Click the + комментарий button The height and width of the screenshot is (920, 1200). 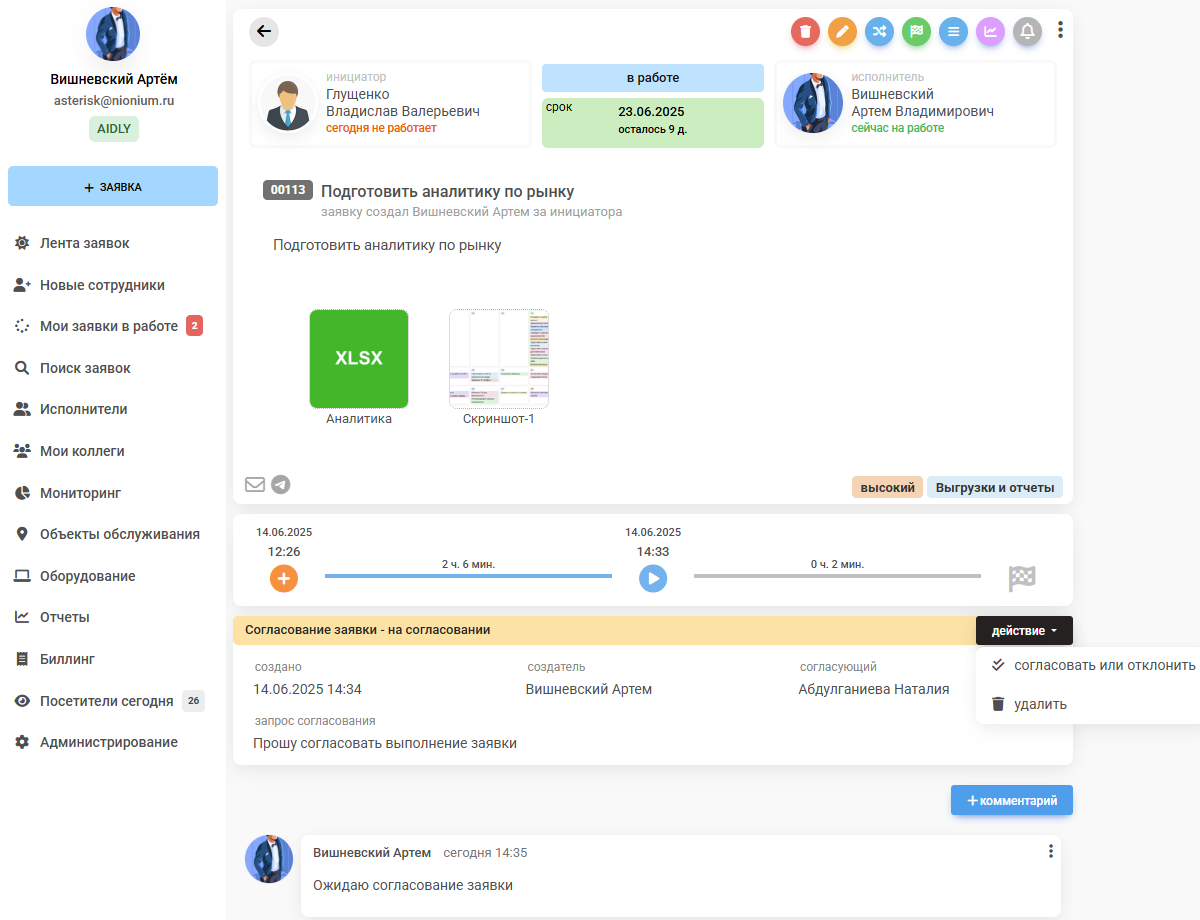coord(1012,800)
